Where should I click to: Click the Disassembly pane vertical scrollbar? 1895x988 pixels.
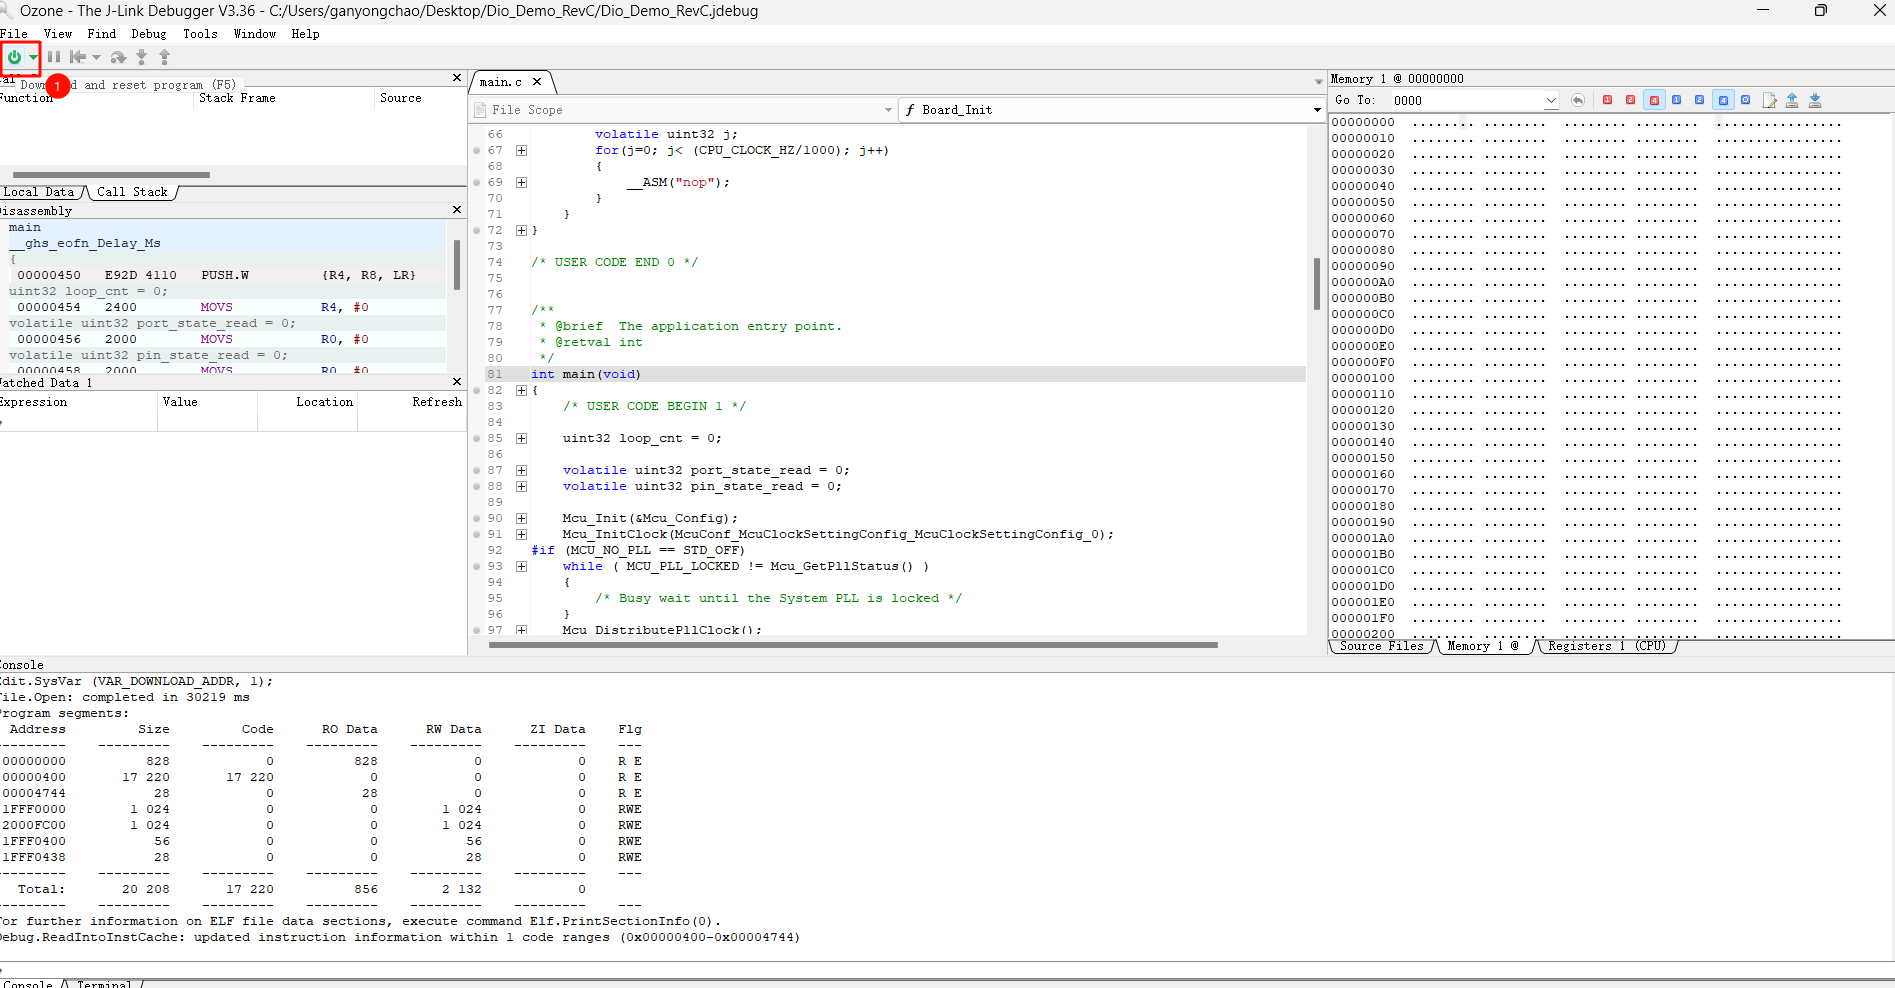[457, 265]
